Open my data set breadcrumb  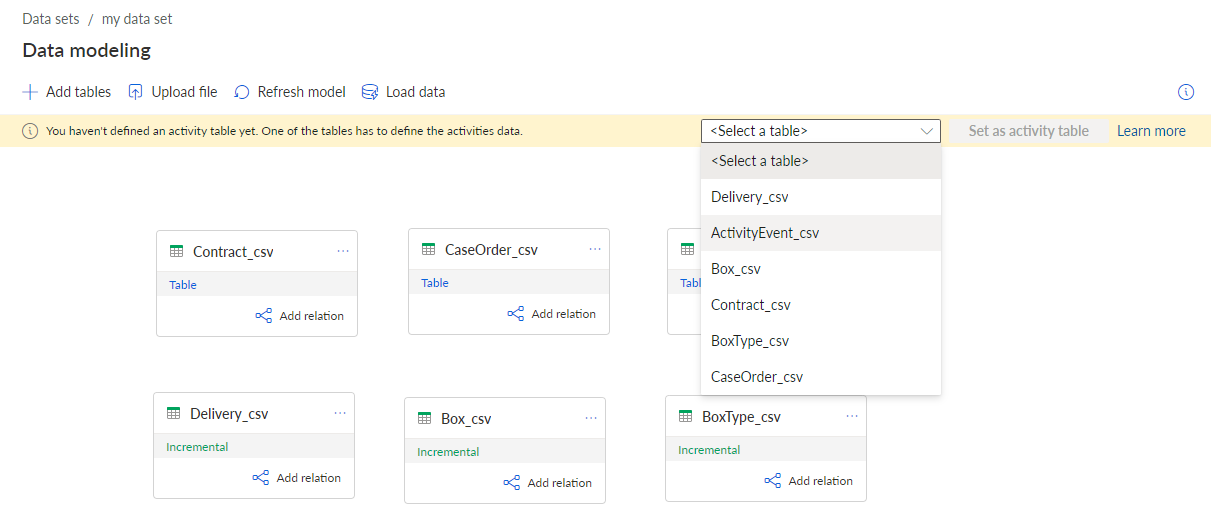pos(137,19)
